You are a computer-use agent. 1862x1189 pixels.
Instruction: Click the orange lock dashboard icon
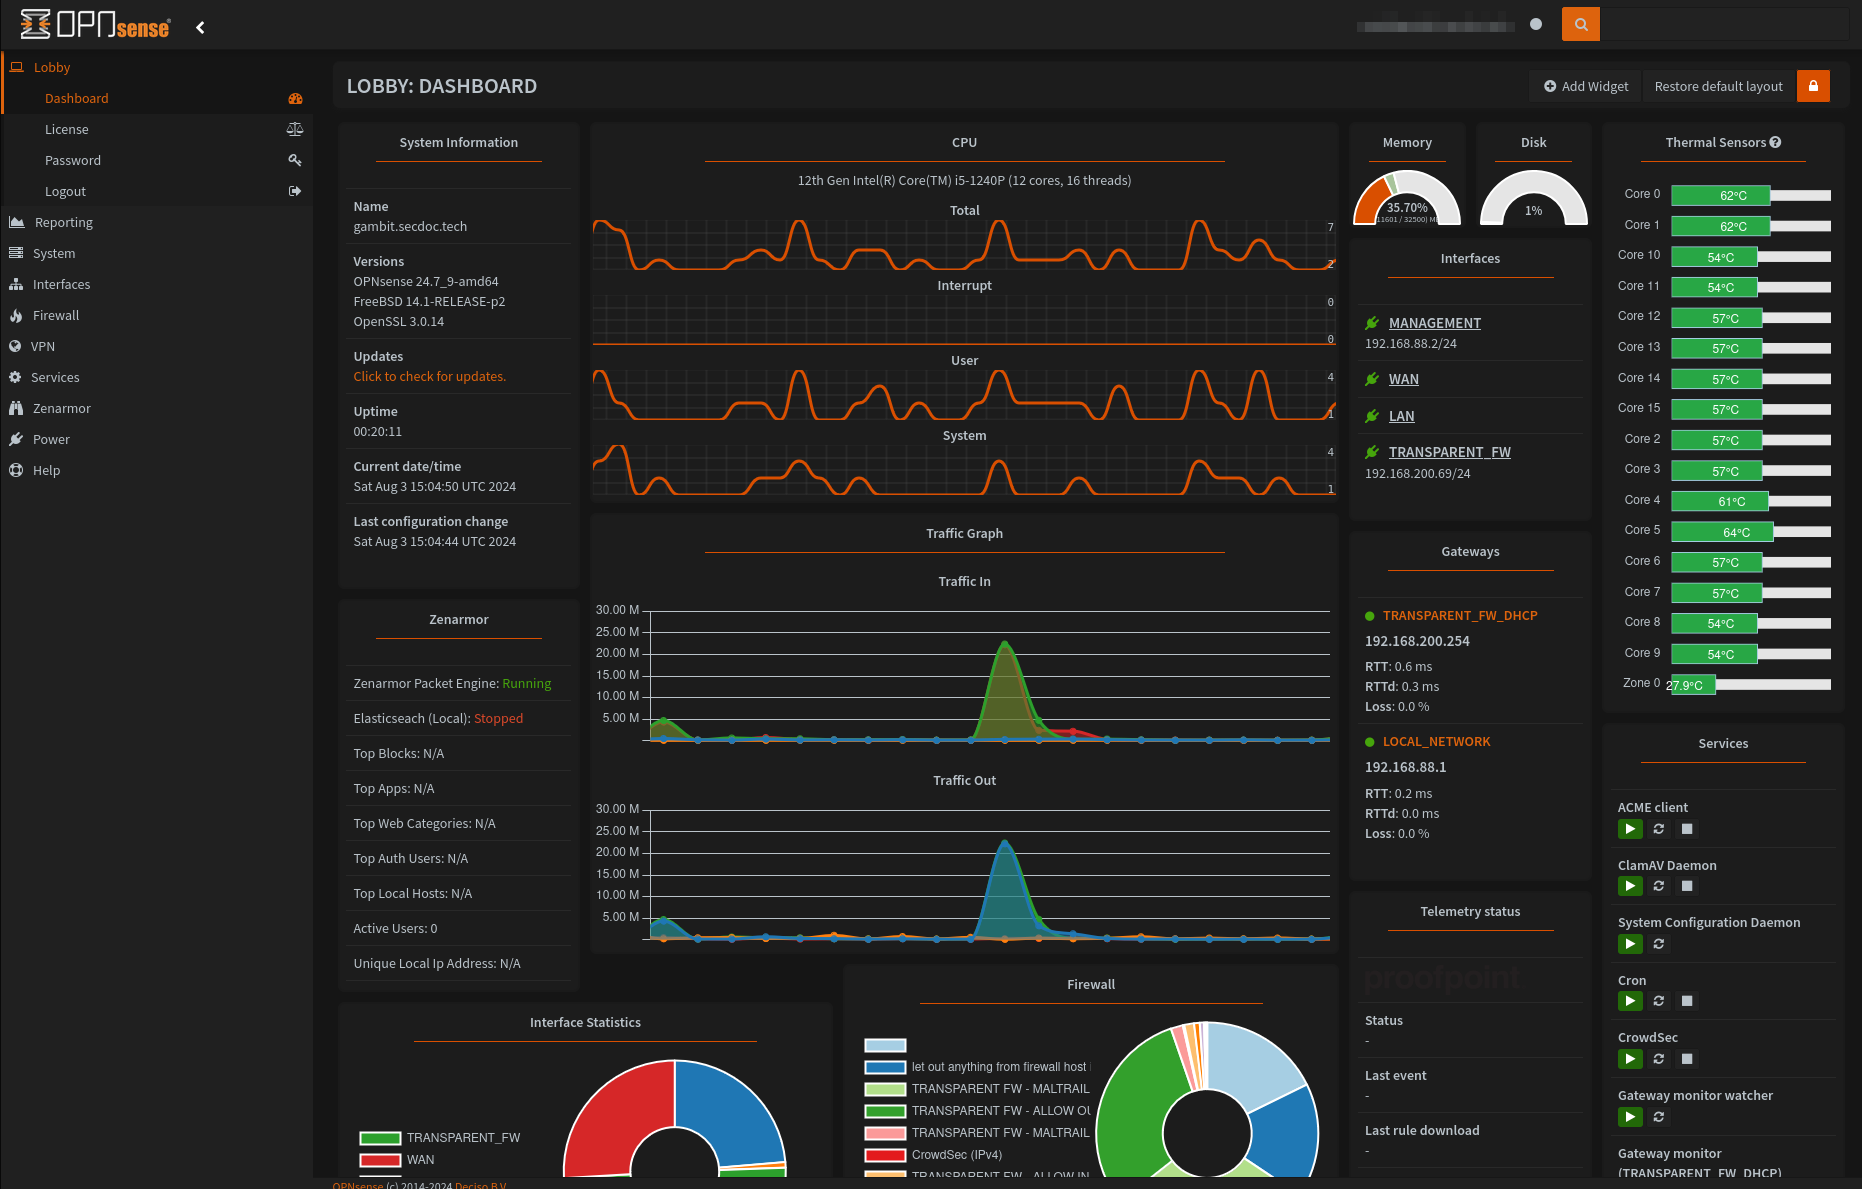coord(1812,86)
